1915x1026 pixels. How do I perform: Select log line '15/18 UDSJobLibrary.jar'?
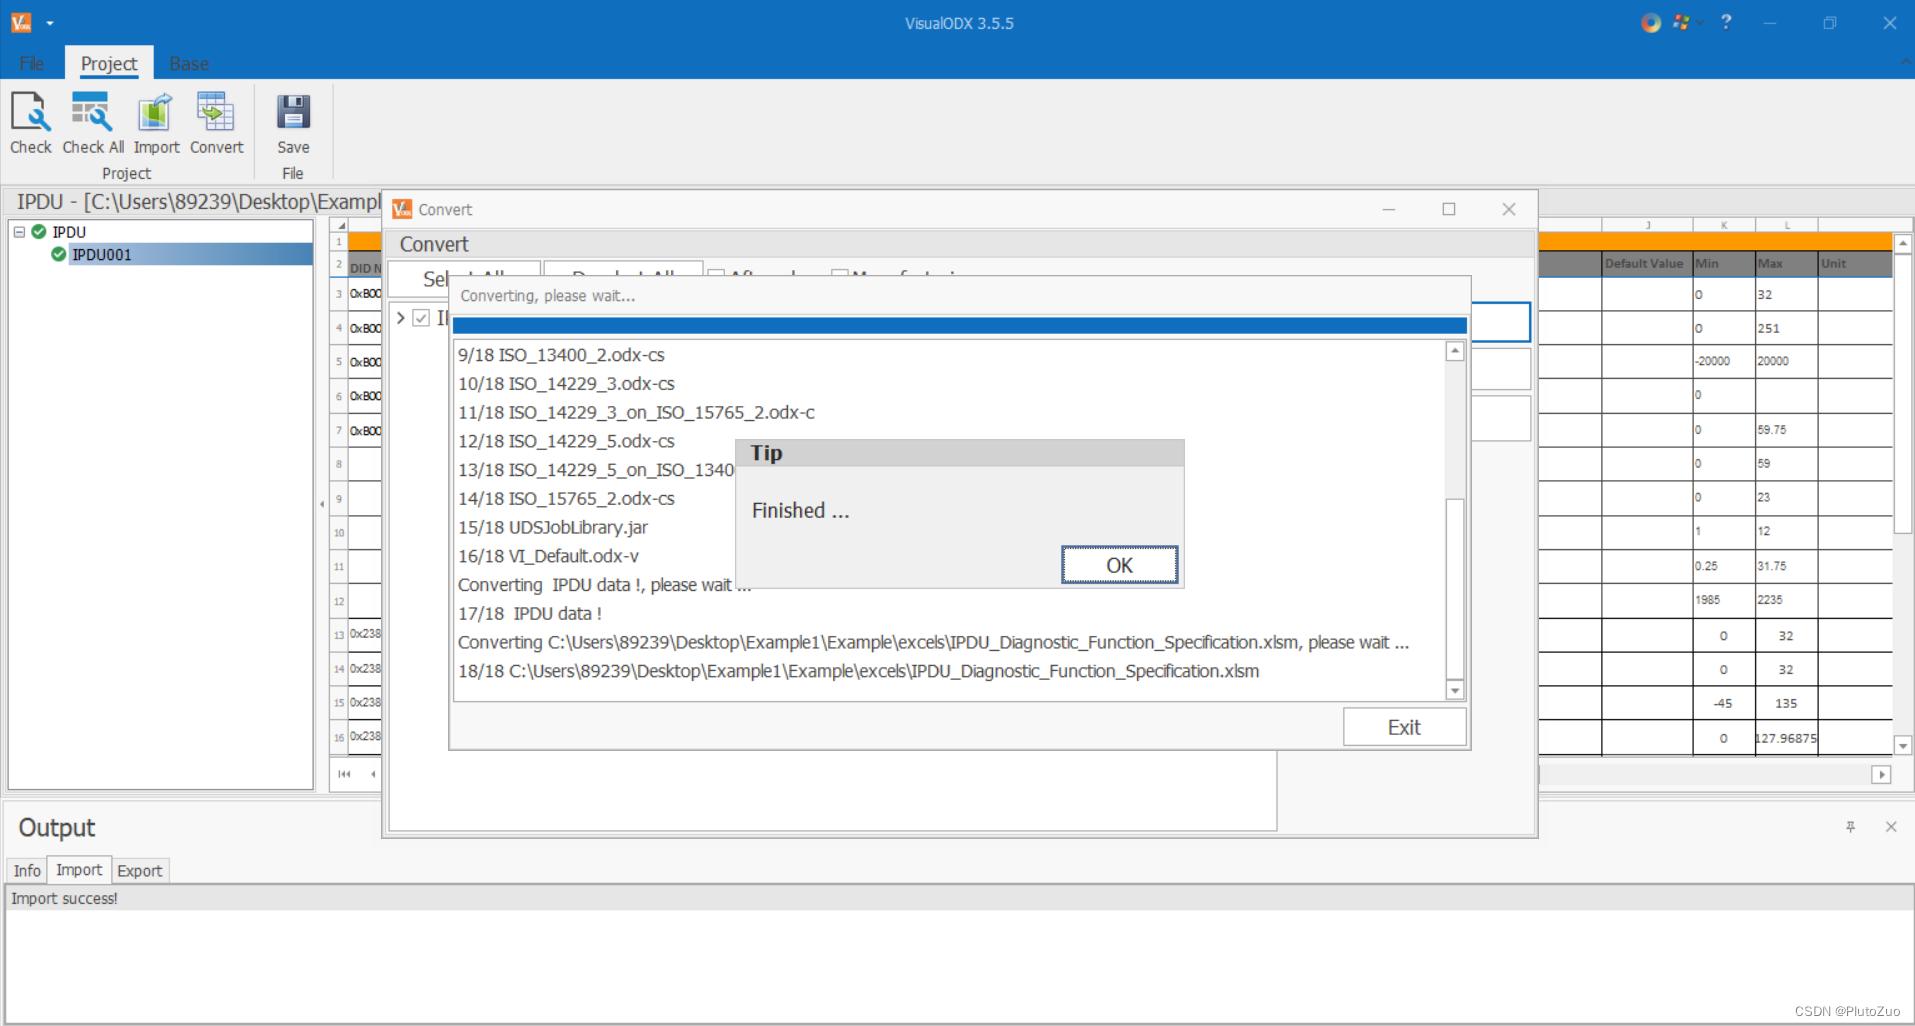(553, 527)
